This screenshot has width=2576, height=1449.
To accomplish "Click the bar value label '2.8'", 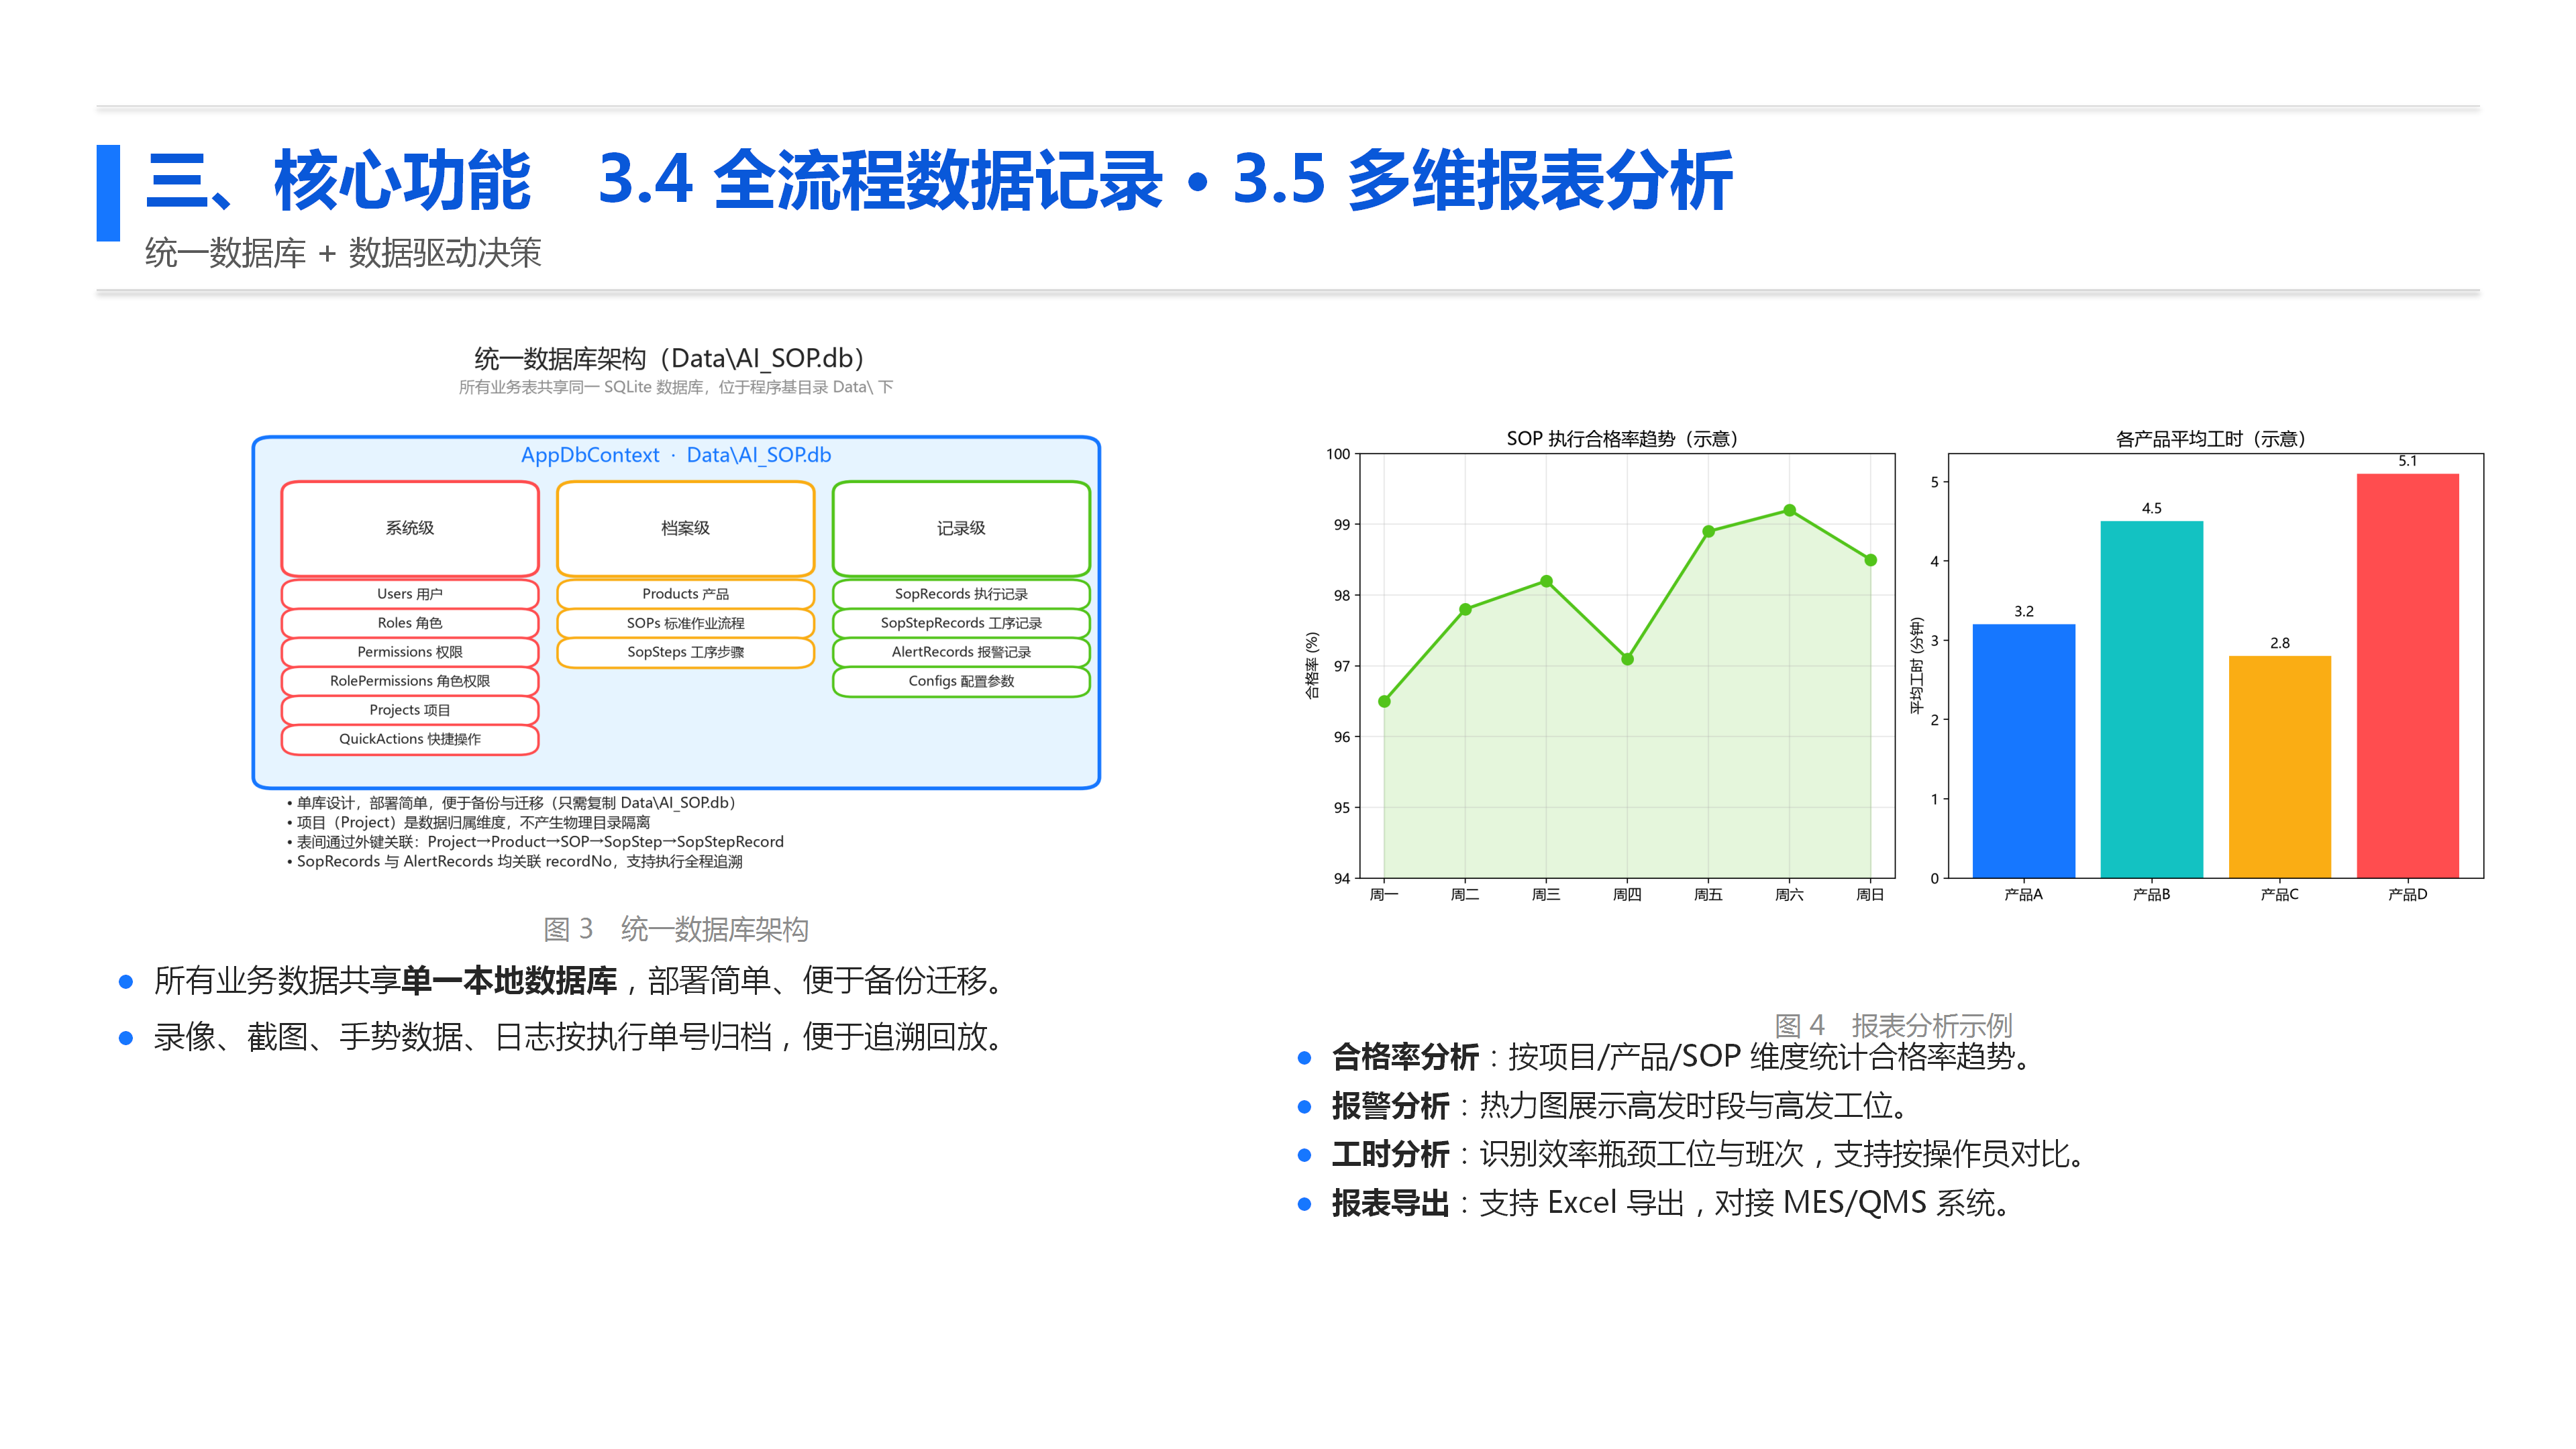I will pyautogui.click(x=2279, y=643).
